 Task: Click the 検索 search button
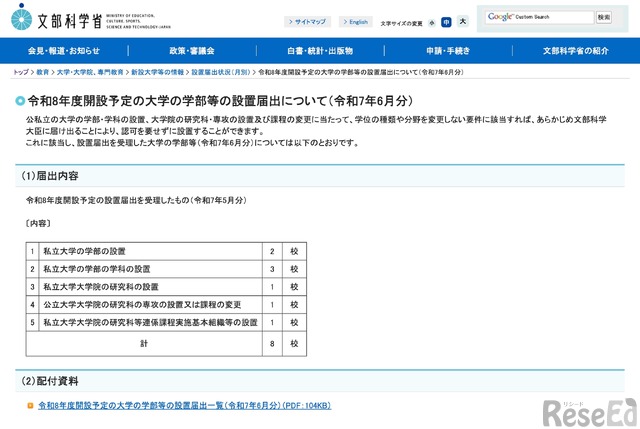click(x=604, y=17)
